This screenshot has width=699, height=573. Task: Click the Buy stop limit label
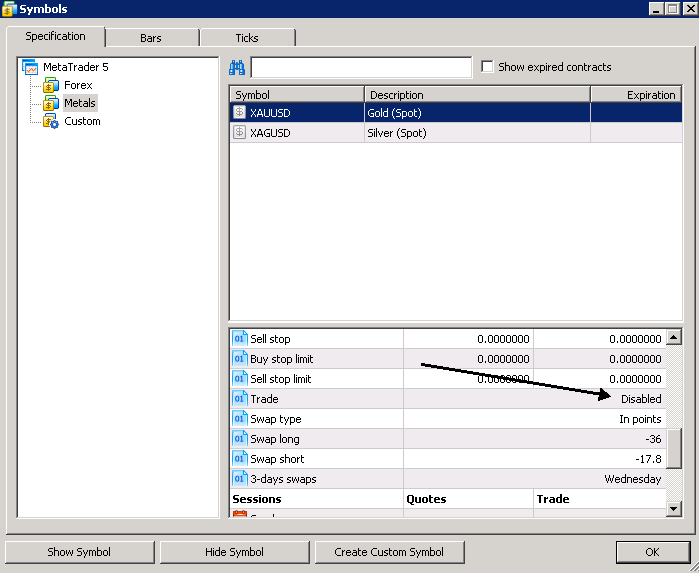point(282,359)
